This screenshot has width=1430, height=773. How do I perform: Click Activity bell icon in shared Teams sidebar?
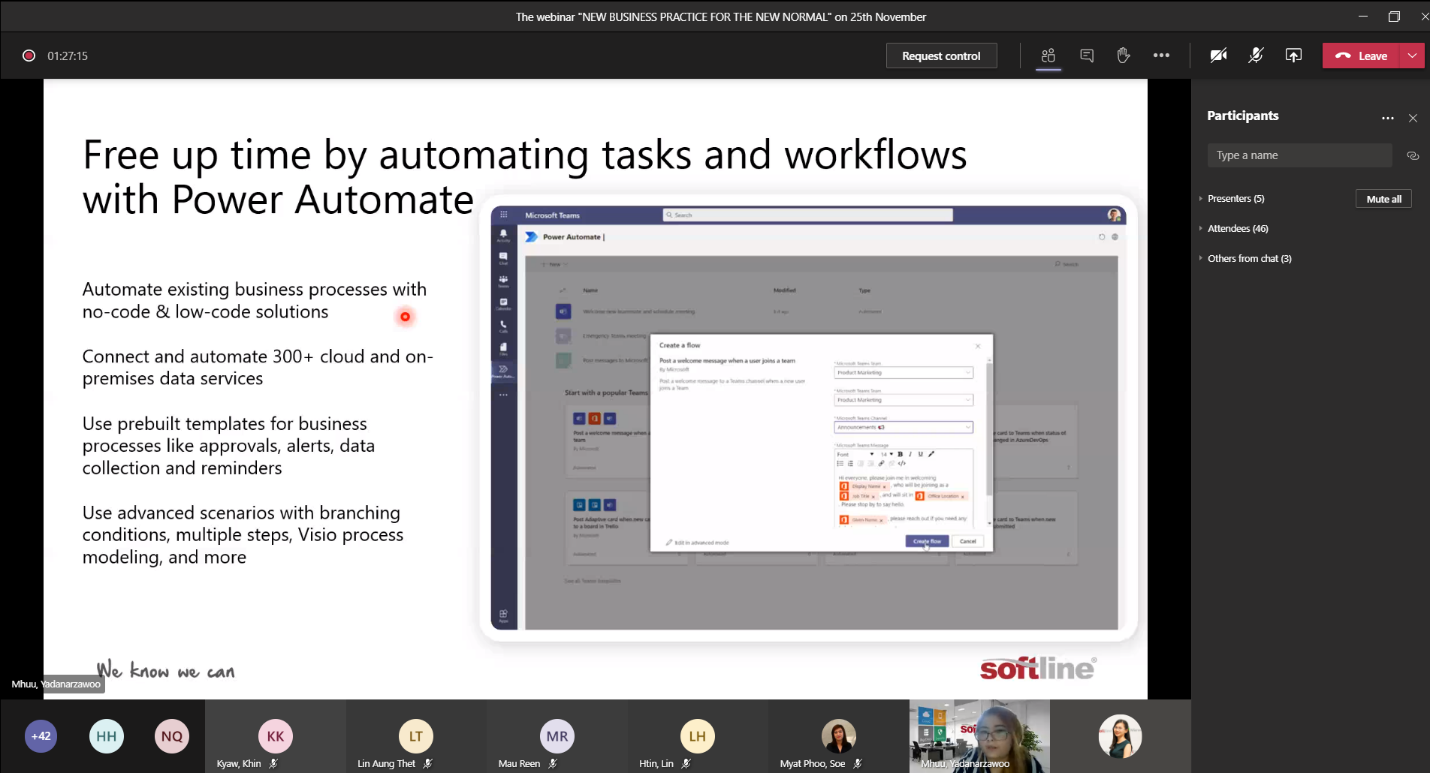pos(503,235)
